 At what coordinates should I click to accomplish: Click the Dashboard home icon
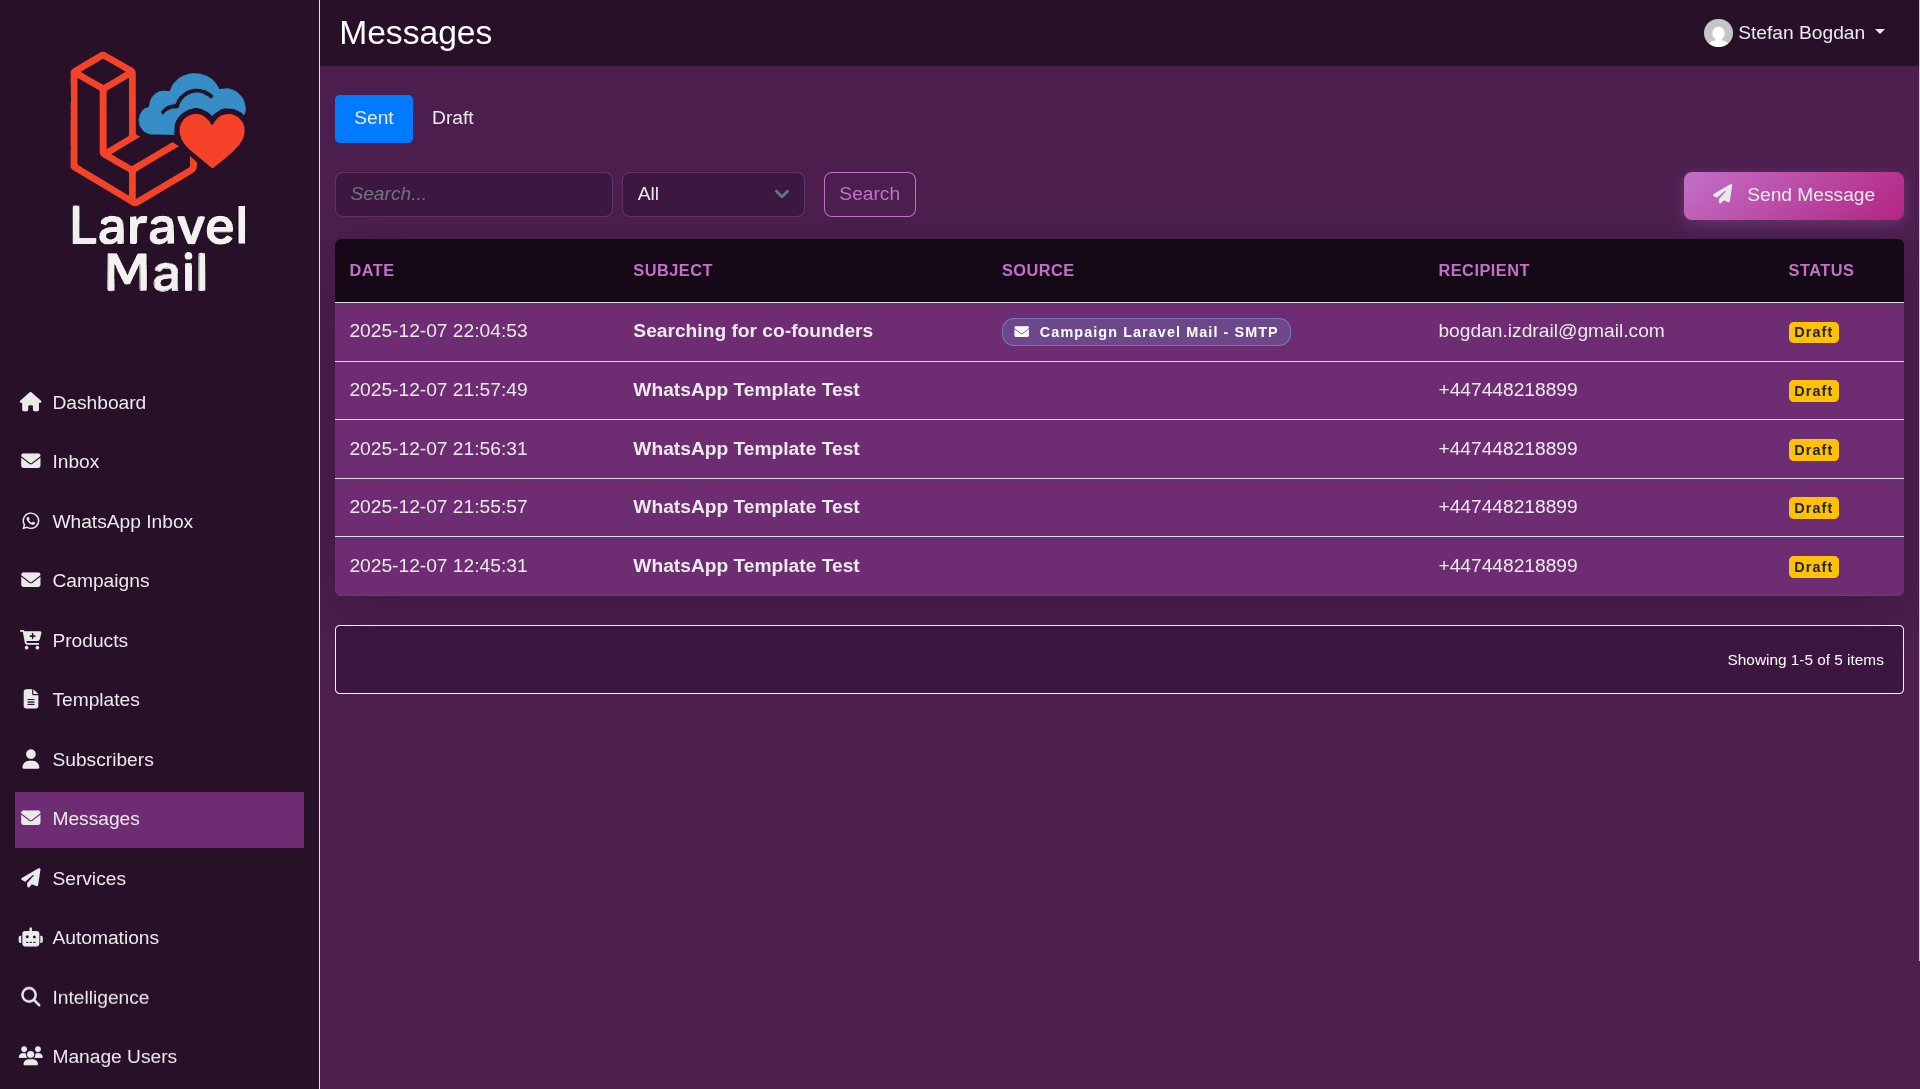coord(31,402)
